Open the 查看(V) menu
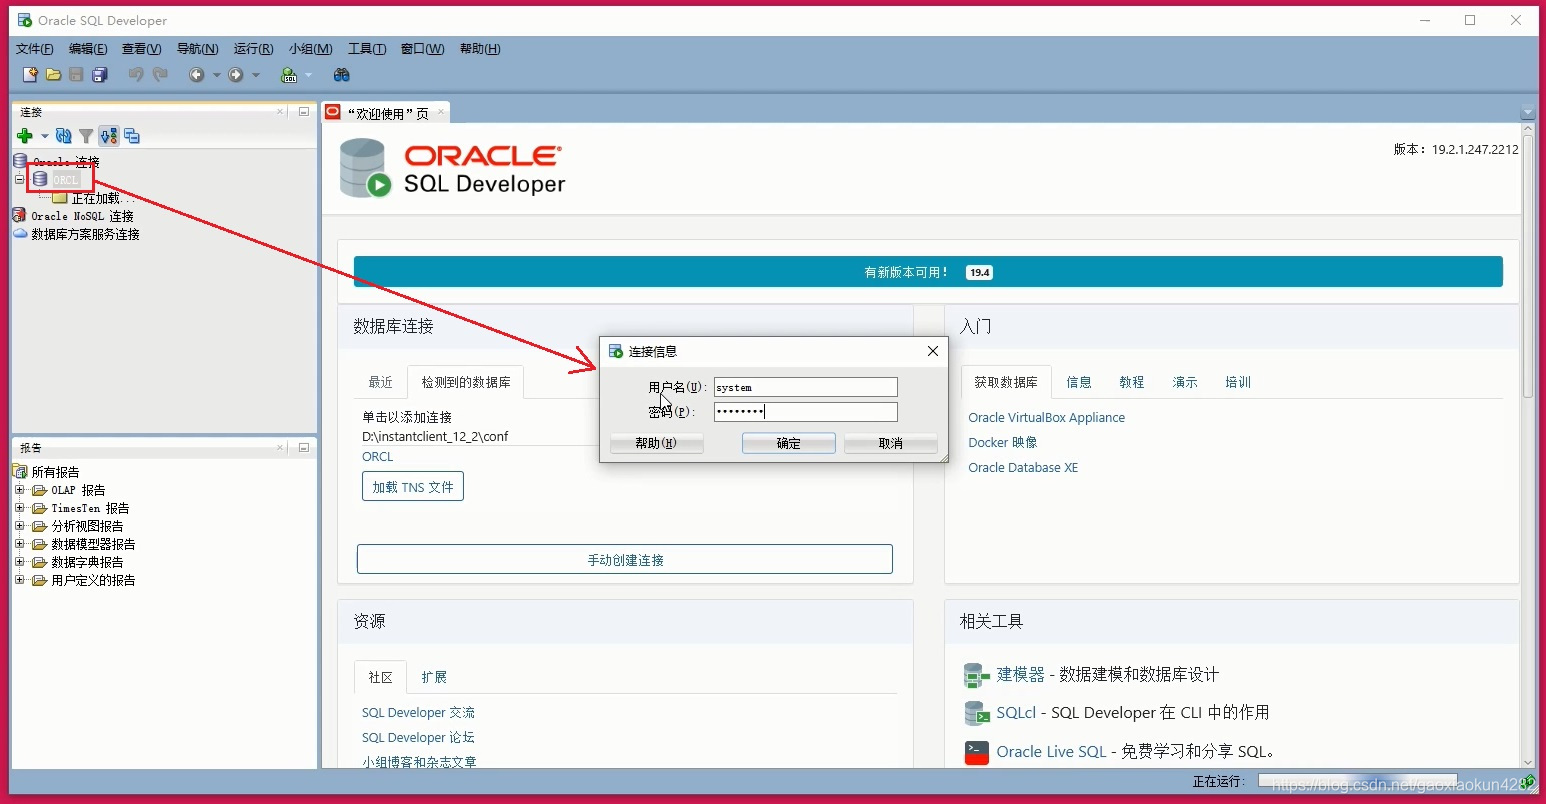Screen dimensions: 1546x804 point(141,49)
